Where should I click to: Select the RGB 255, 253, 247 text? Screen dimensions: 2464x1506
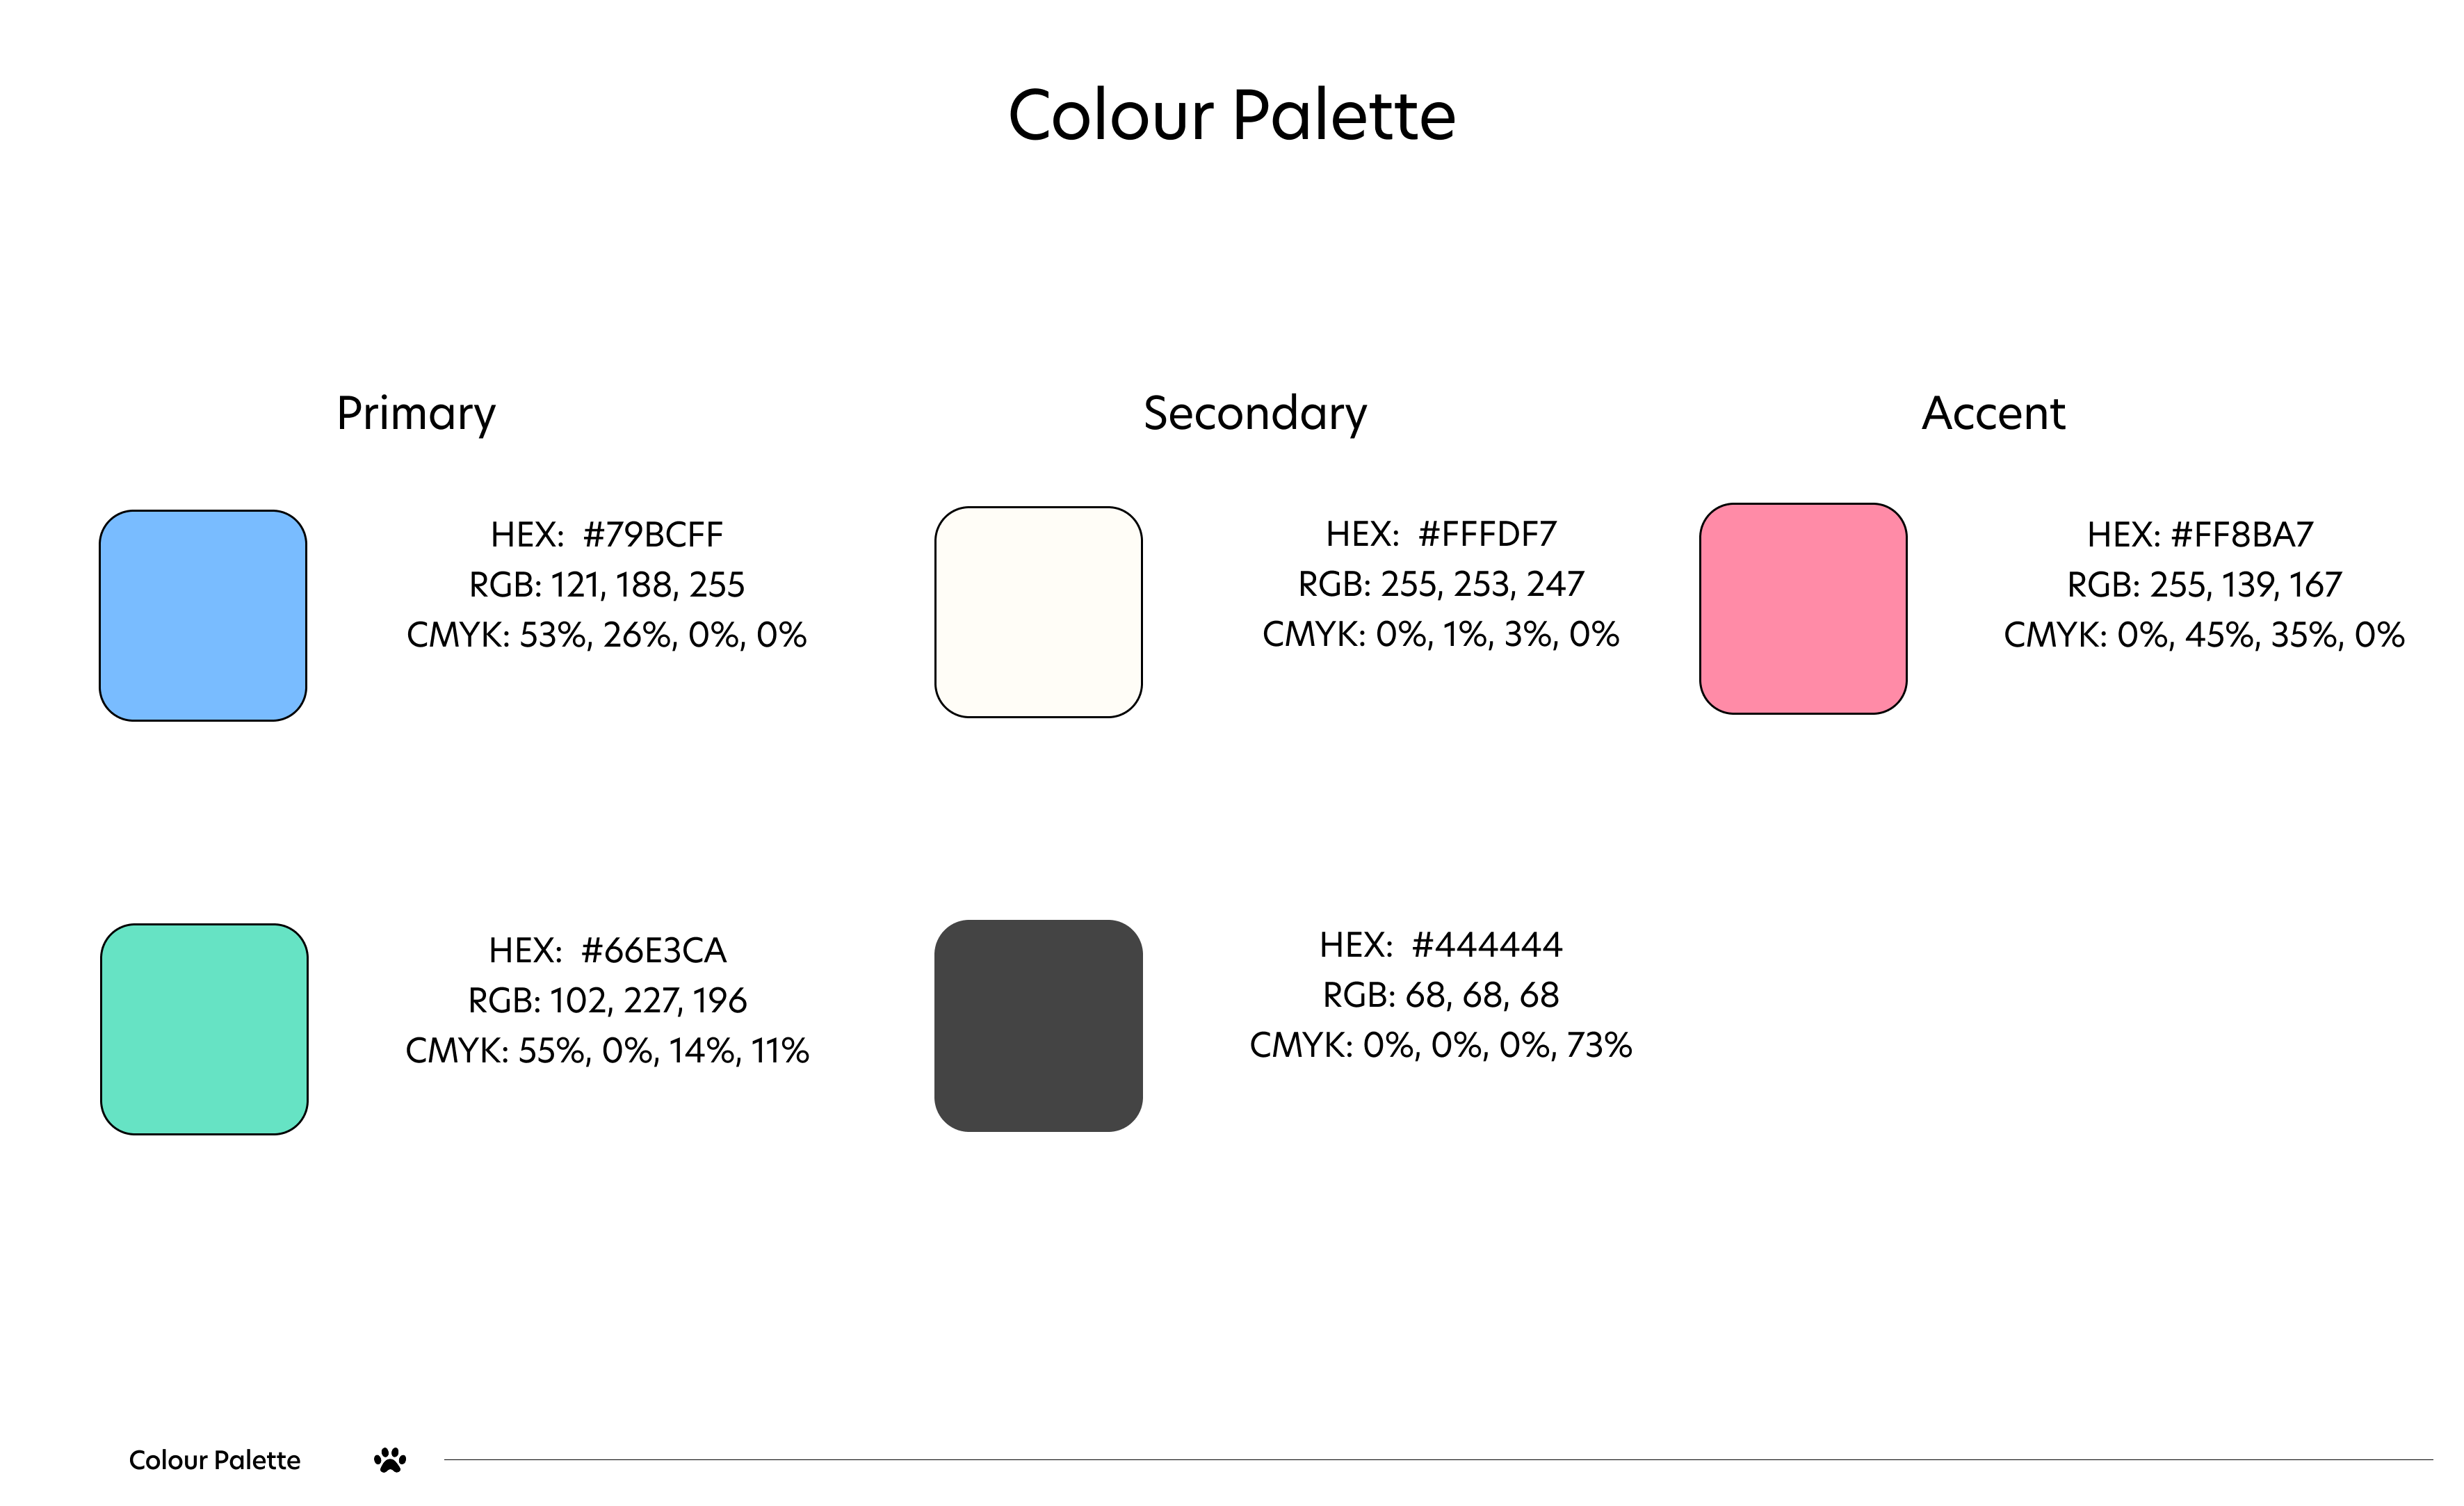pos(1440,584)
